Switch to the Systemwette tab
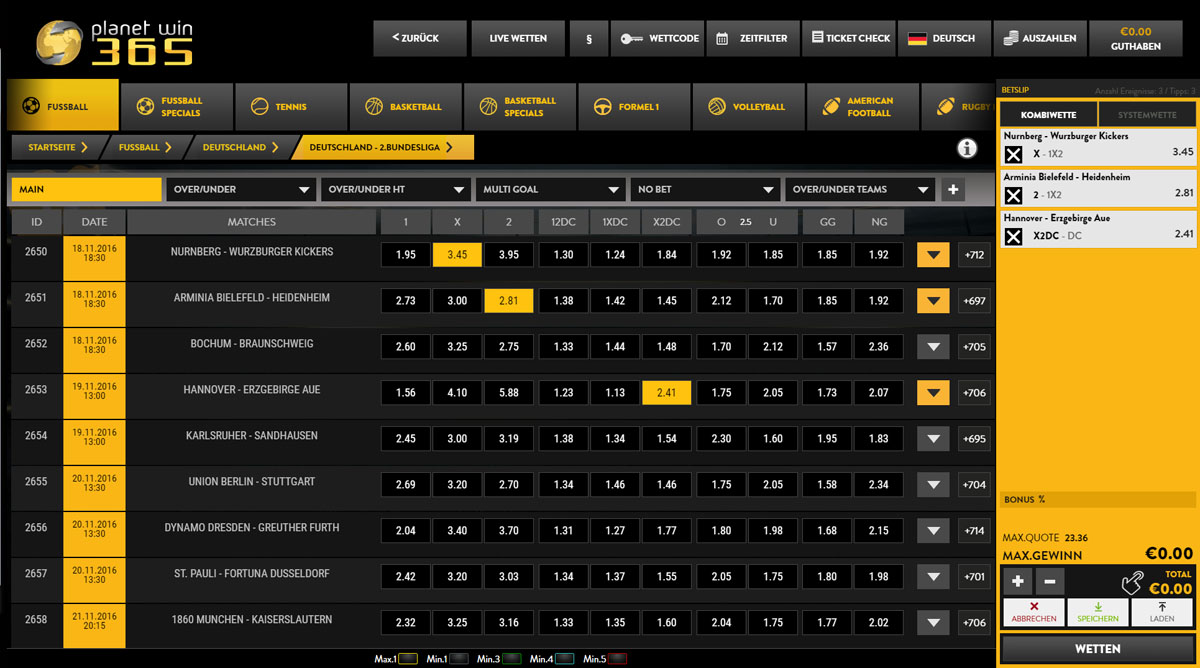1200x668 pixels. (1146, 115)
